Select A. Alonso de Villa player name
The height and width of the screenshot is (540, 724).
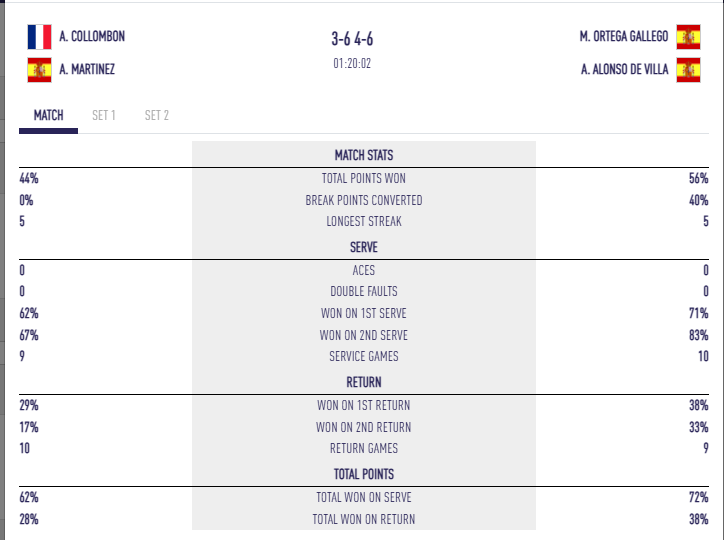(624, 70)
